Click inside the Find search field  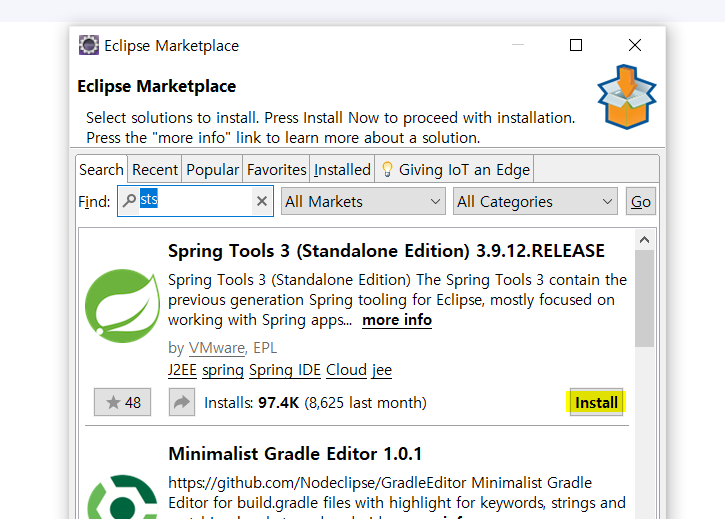(195, 201)
